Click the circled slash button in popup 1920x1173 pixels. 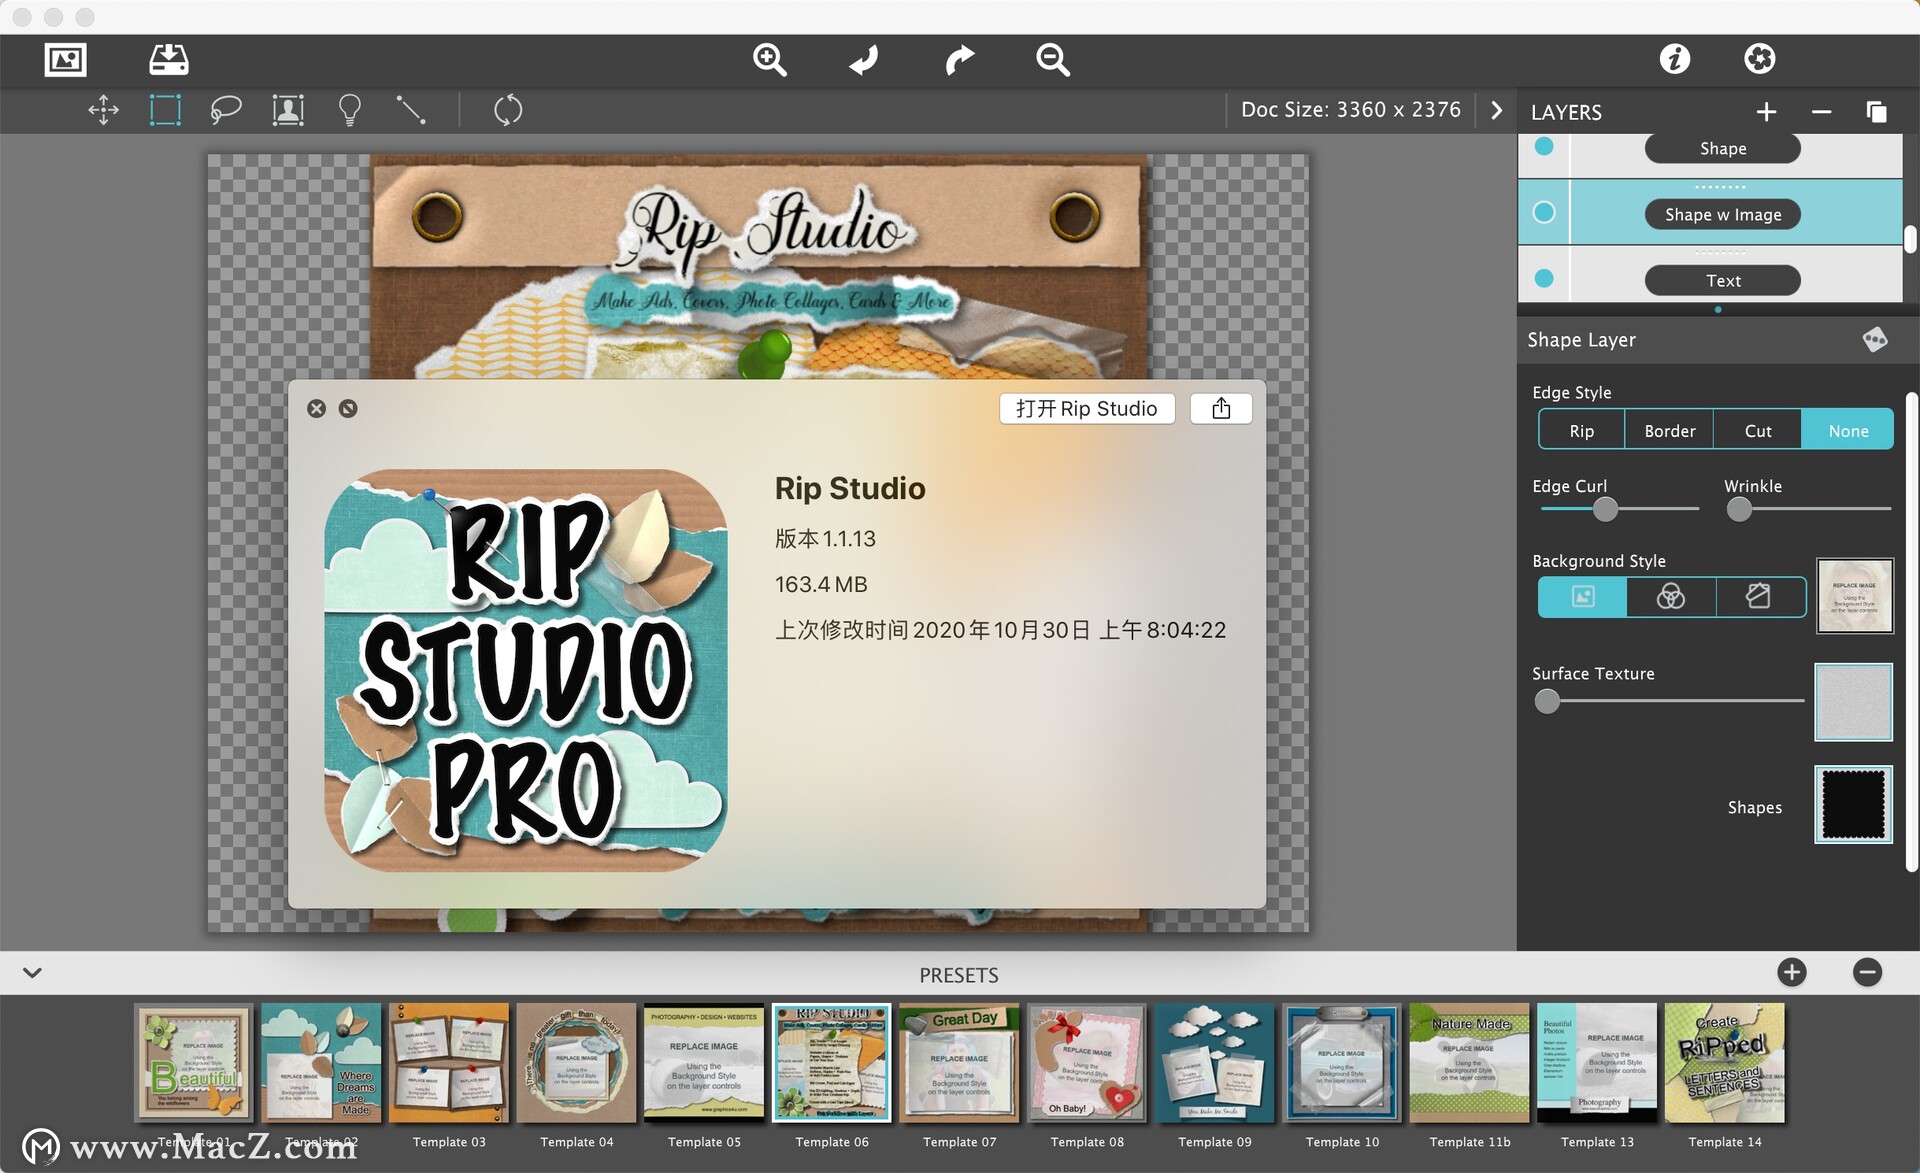pyautogui.click(x=348, y=408)
